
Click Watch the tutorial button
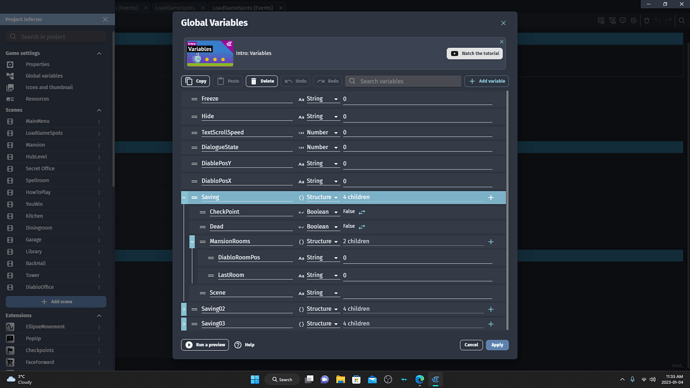pyautogui.click(x=475, y=53)
